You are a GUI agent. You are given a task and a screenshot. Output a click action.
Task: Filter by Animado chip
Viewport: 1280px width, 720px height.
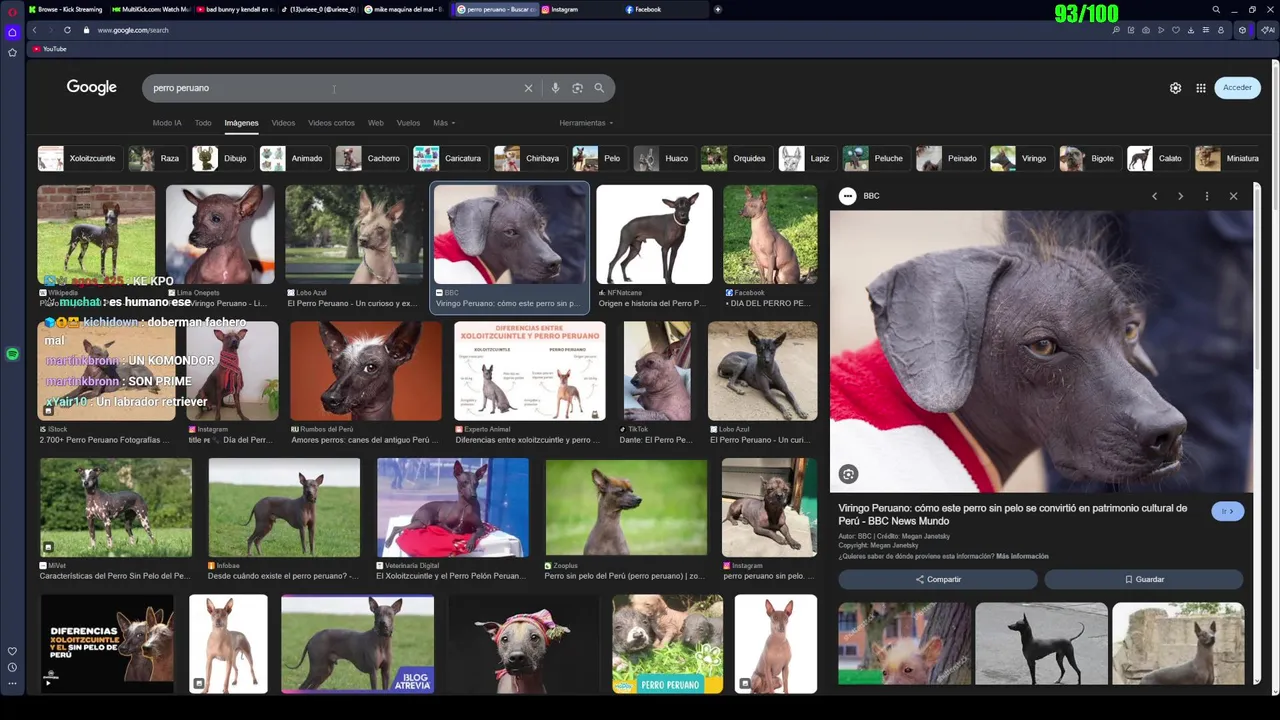[292, 158]
